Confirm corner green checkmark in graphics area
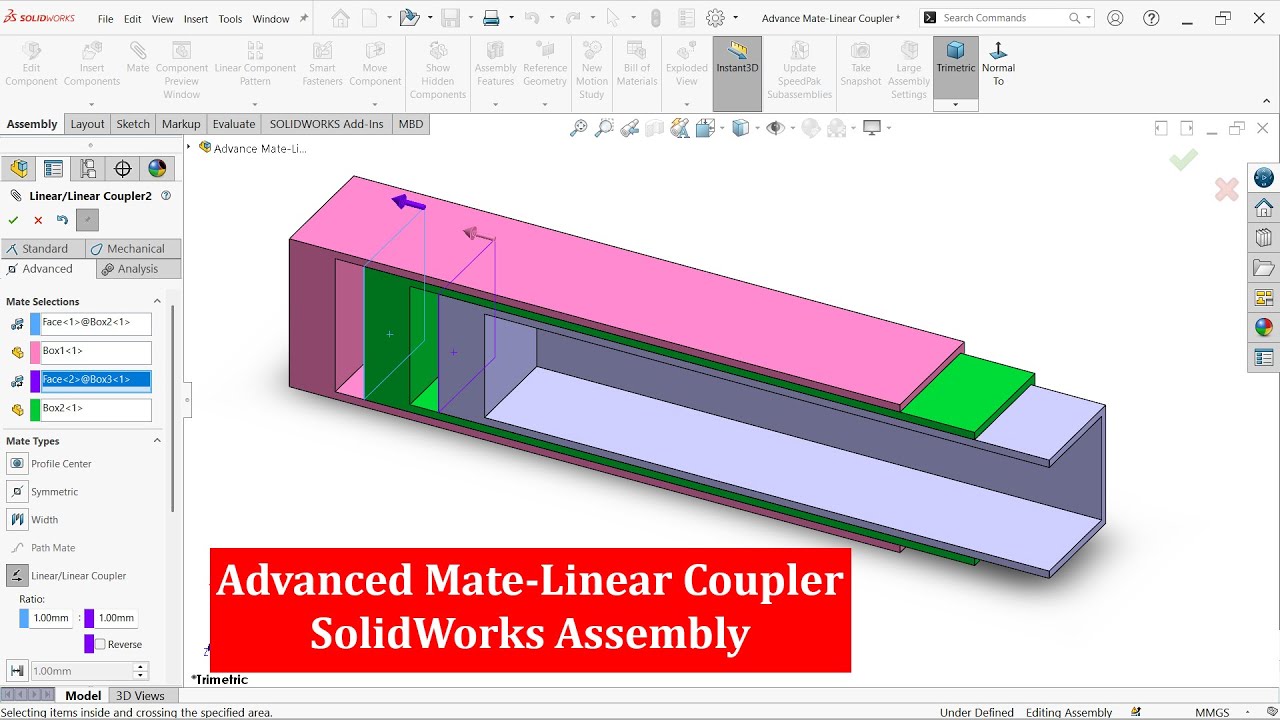Screen dimensions: 1280x720 pos(1184,160)
